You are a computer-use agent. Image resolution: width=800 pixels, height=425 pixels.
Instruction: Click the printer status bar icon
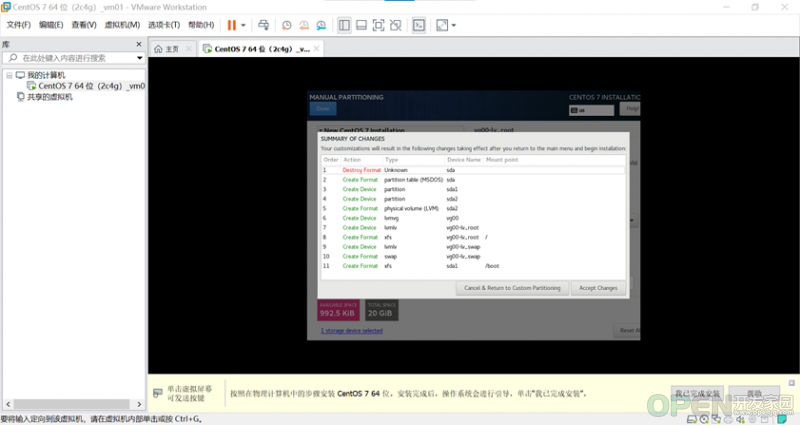[728, 419]
